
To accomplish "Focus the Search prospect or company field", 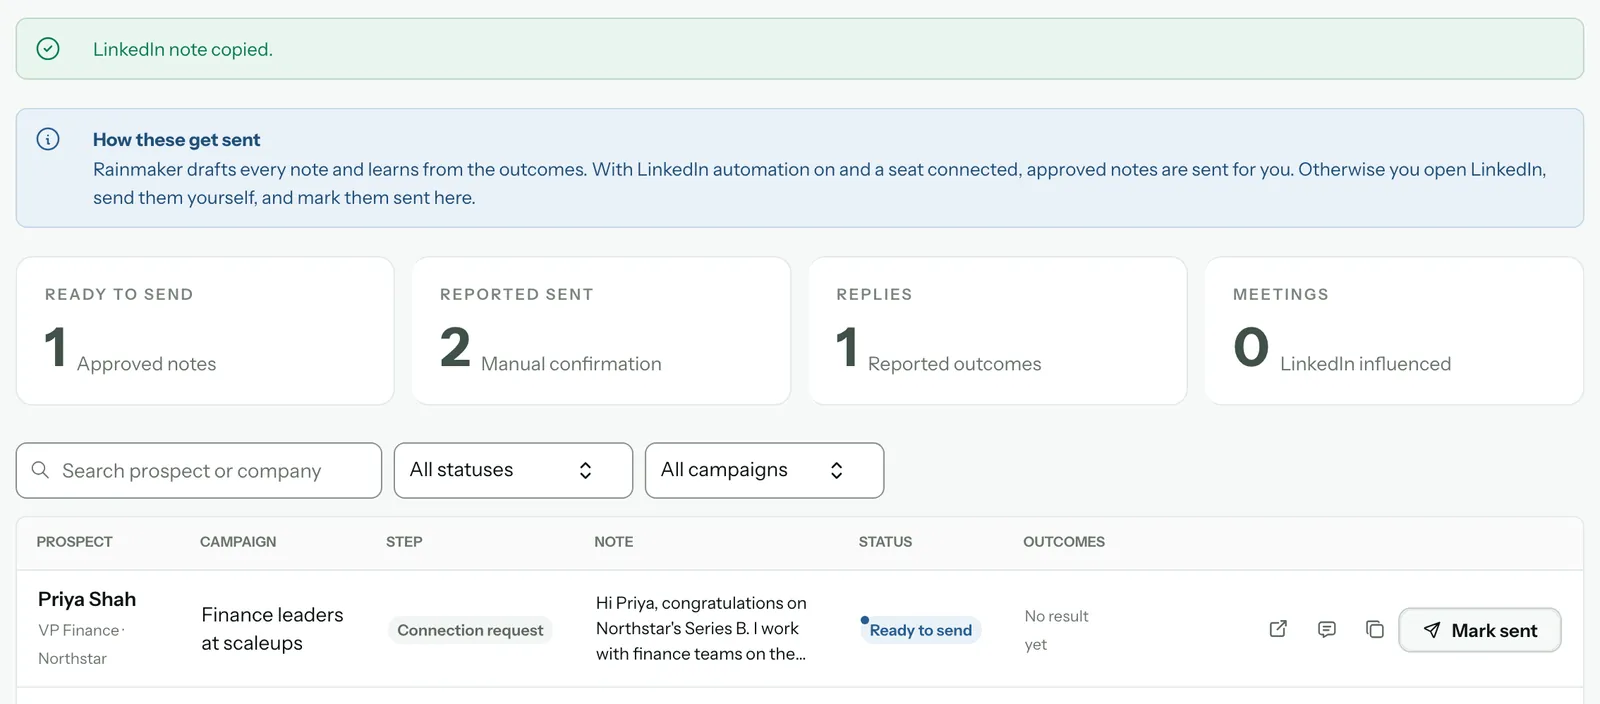I will click(199, 470).
